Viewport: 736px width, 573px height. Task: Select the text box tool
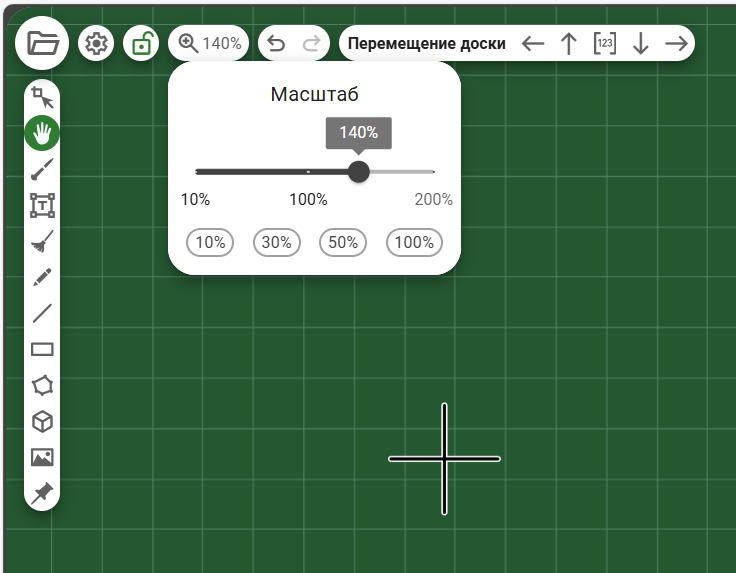pyautogui.click(x=42, y=206)
